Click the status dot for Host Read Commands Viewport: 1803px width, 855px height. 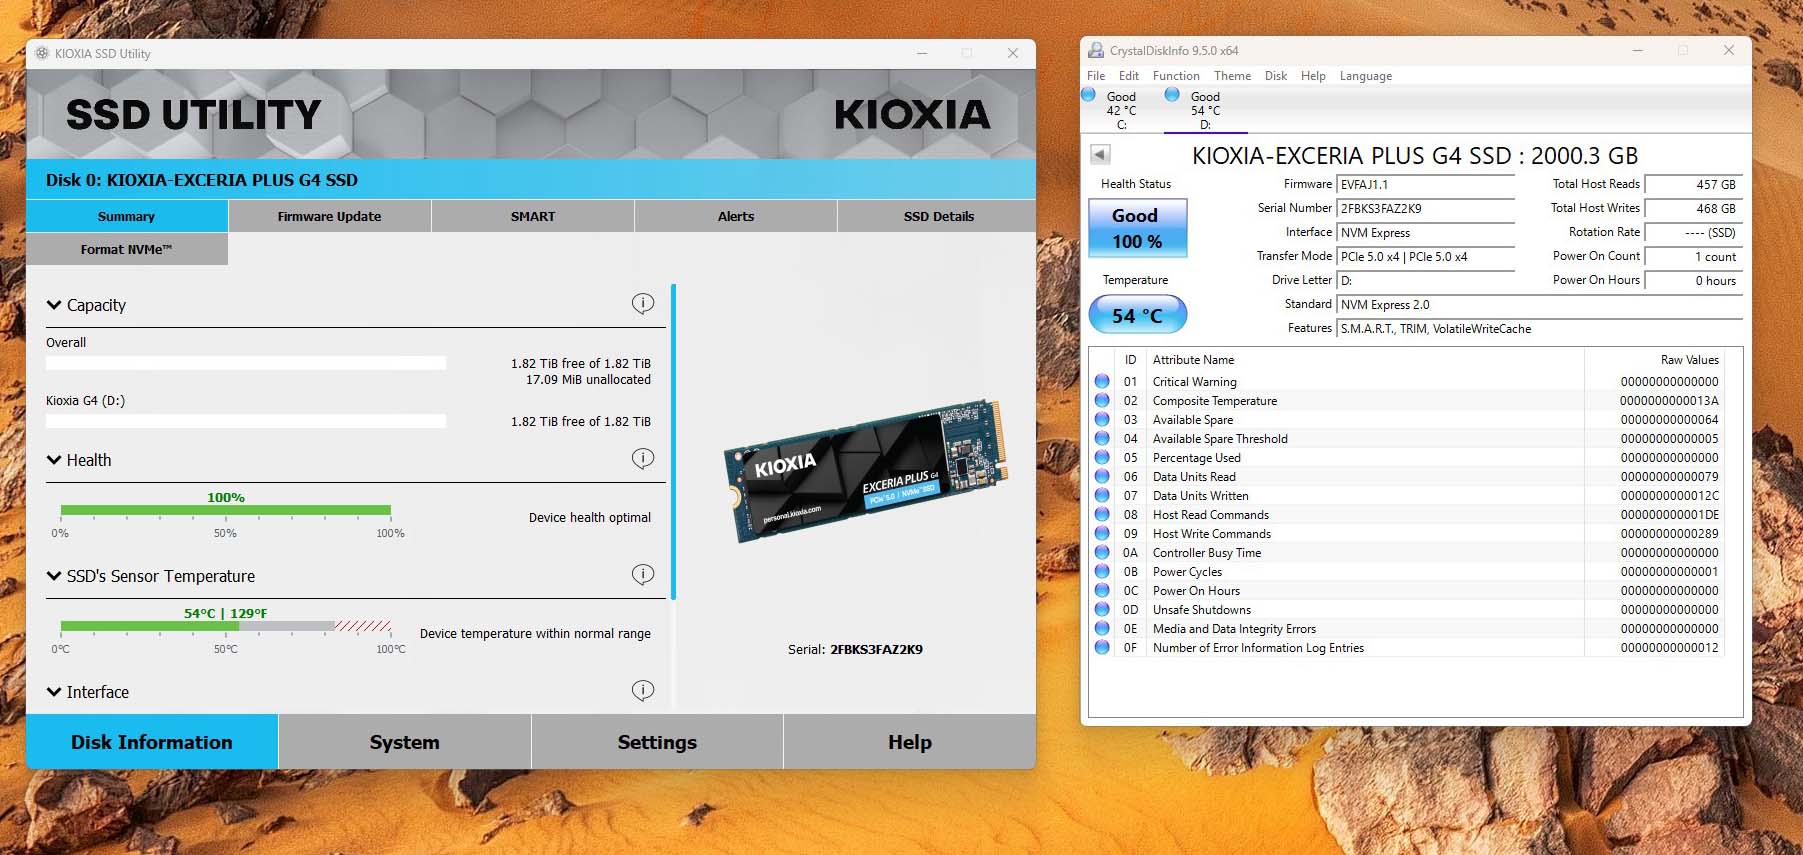tap(1102, 514)
